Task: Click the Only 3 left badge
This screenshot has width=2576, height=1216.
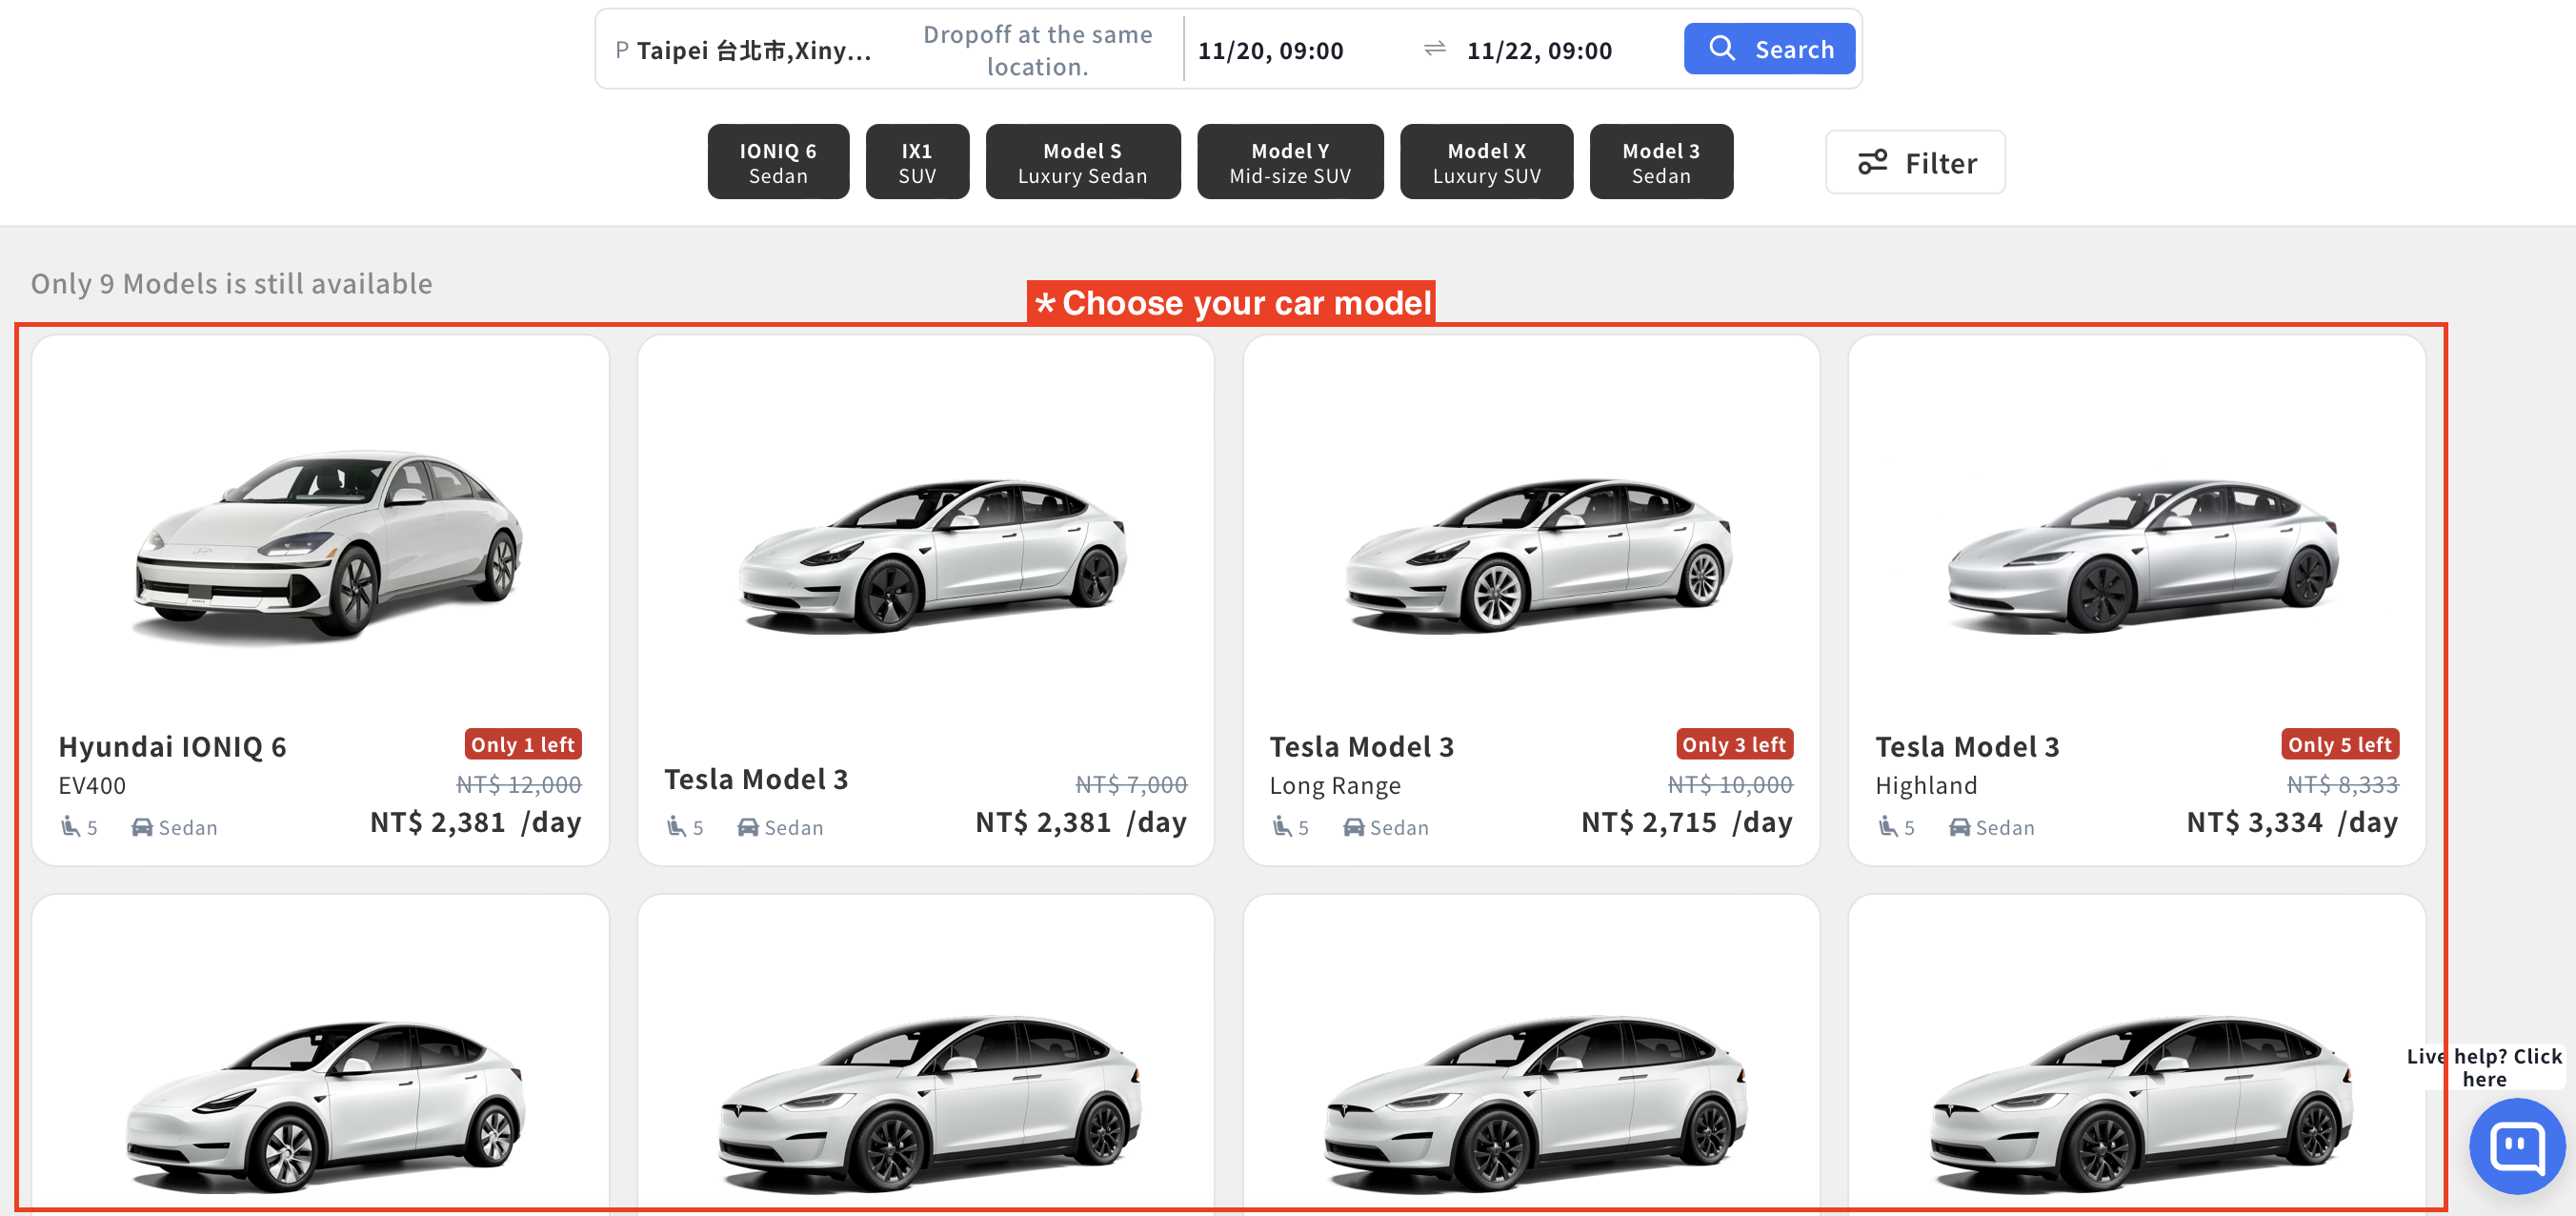Action: click(1734, 743)
